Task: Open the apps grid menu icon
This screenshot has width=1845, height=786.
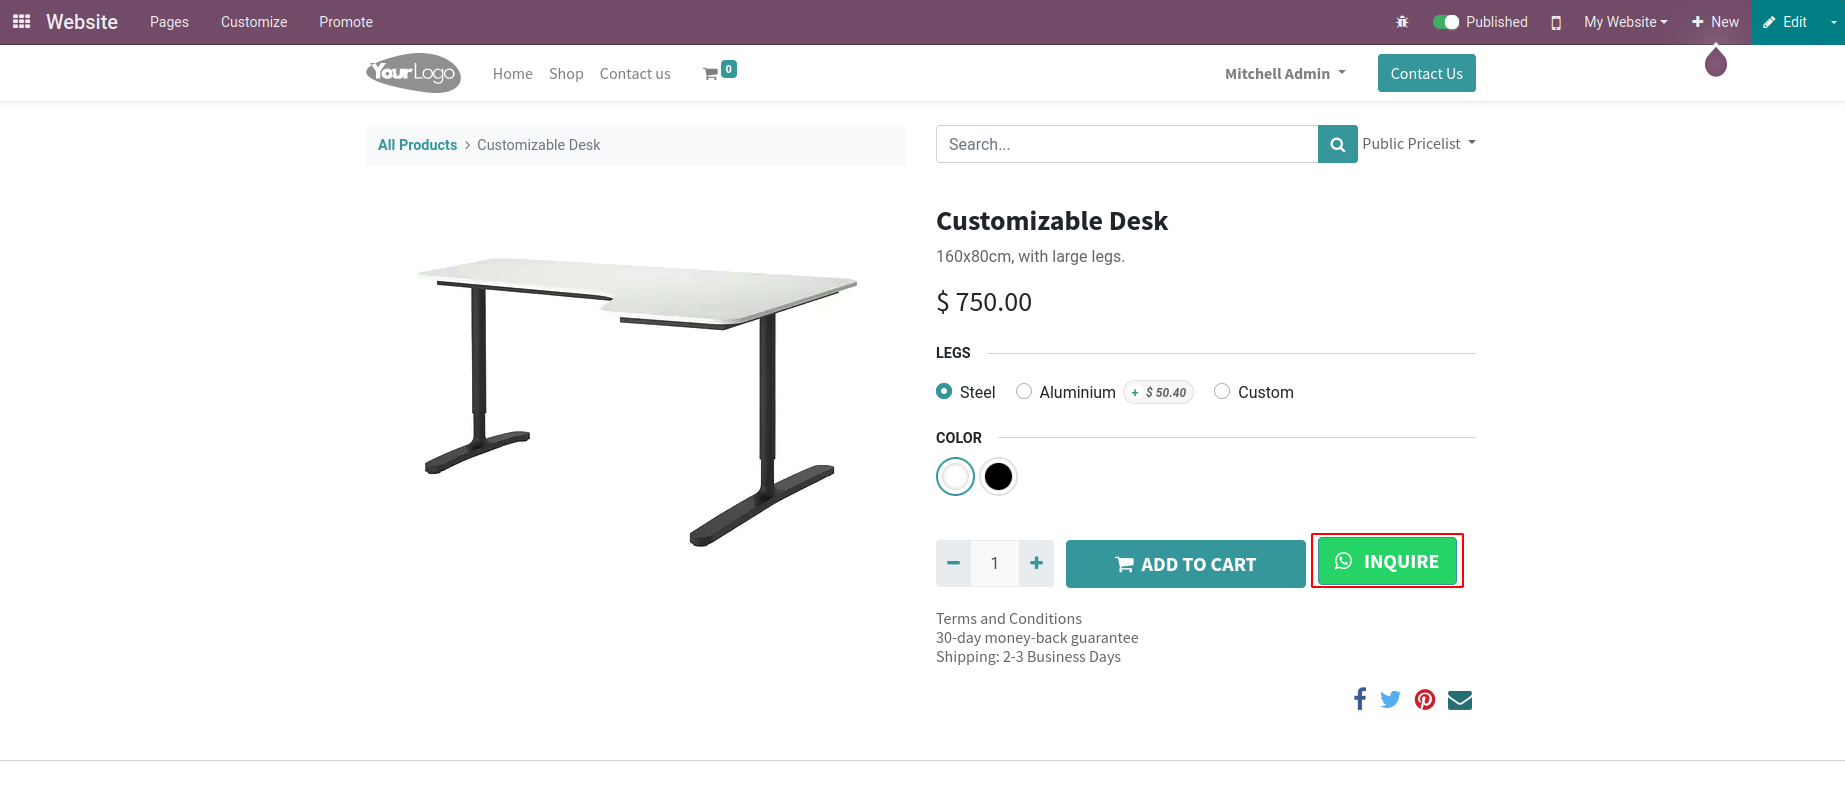Action: pyautogui.click(x=21, y=21)
